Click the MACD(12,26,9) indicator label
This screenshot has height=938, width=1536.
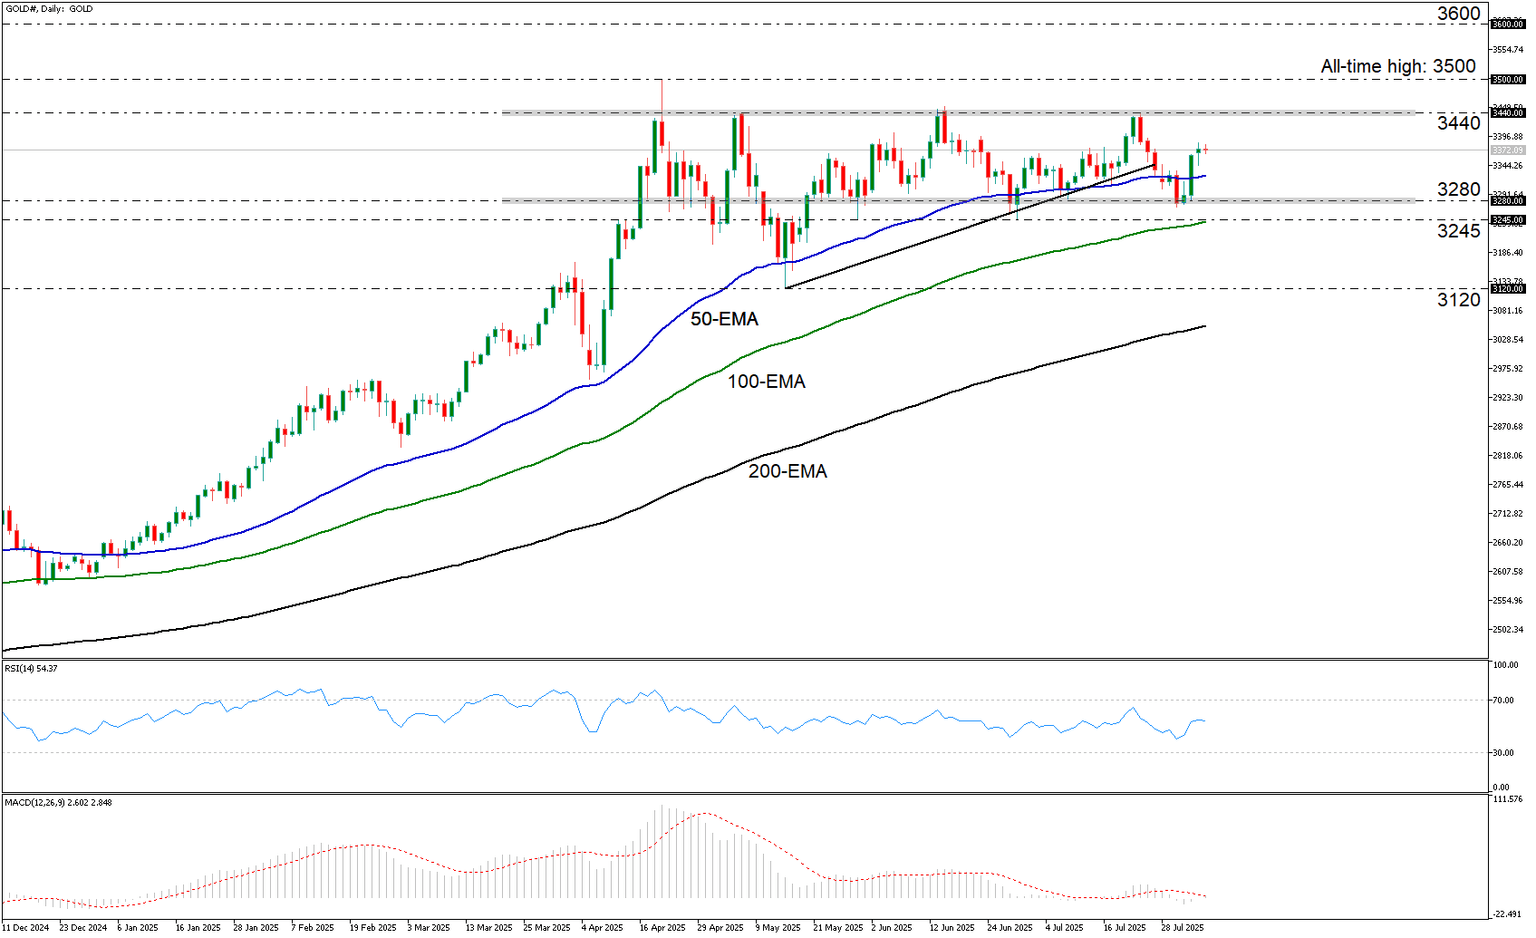(x=58, y=802)
